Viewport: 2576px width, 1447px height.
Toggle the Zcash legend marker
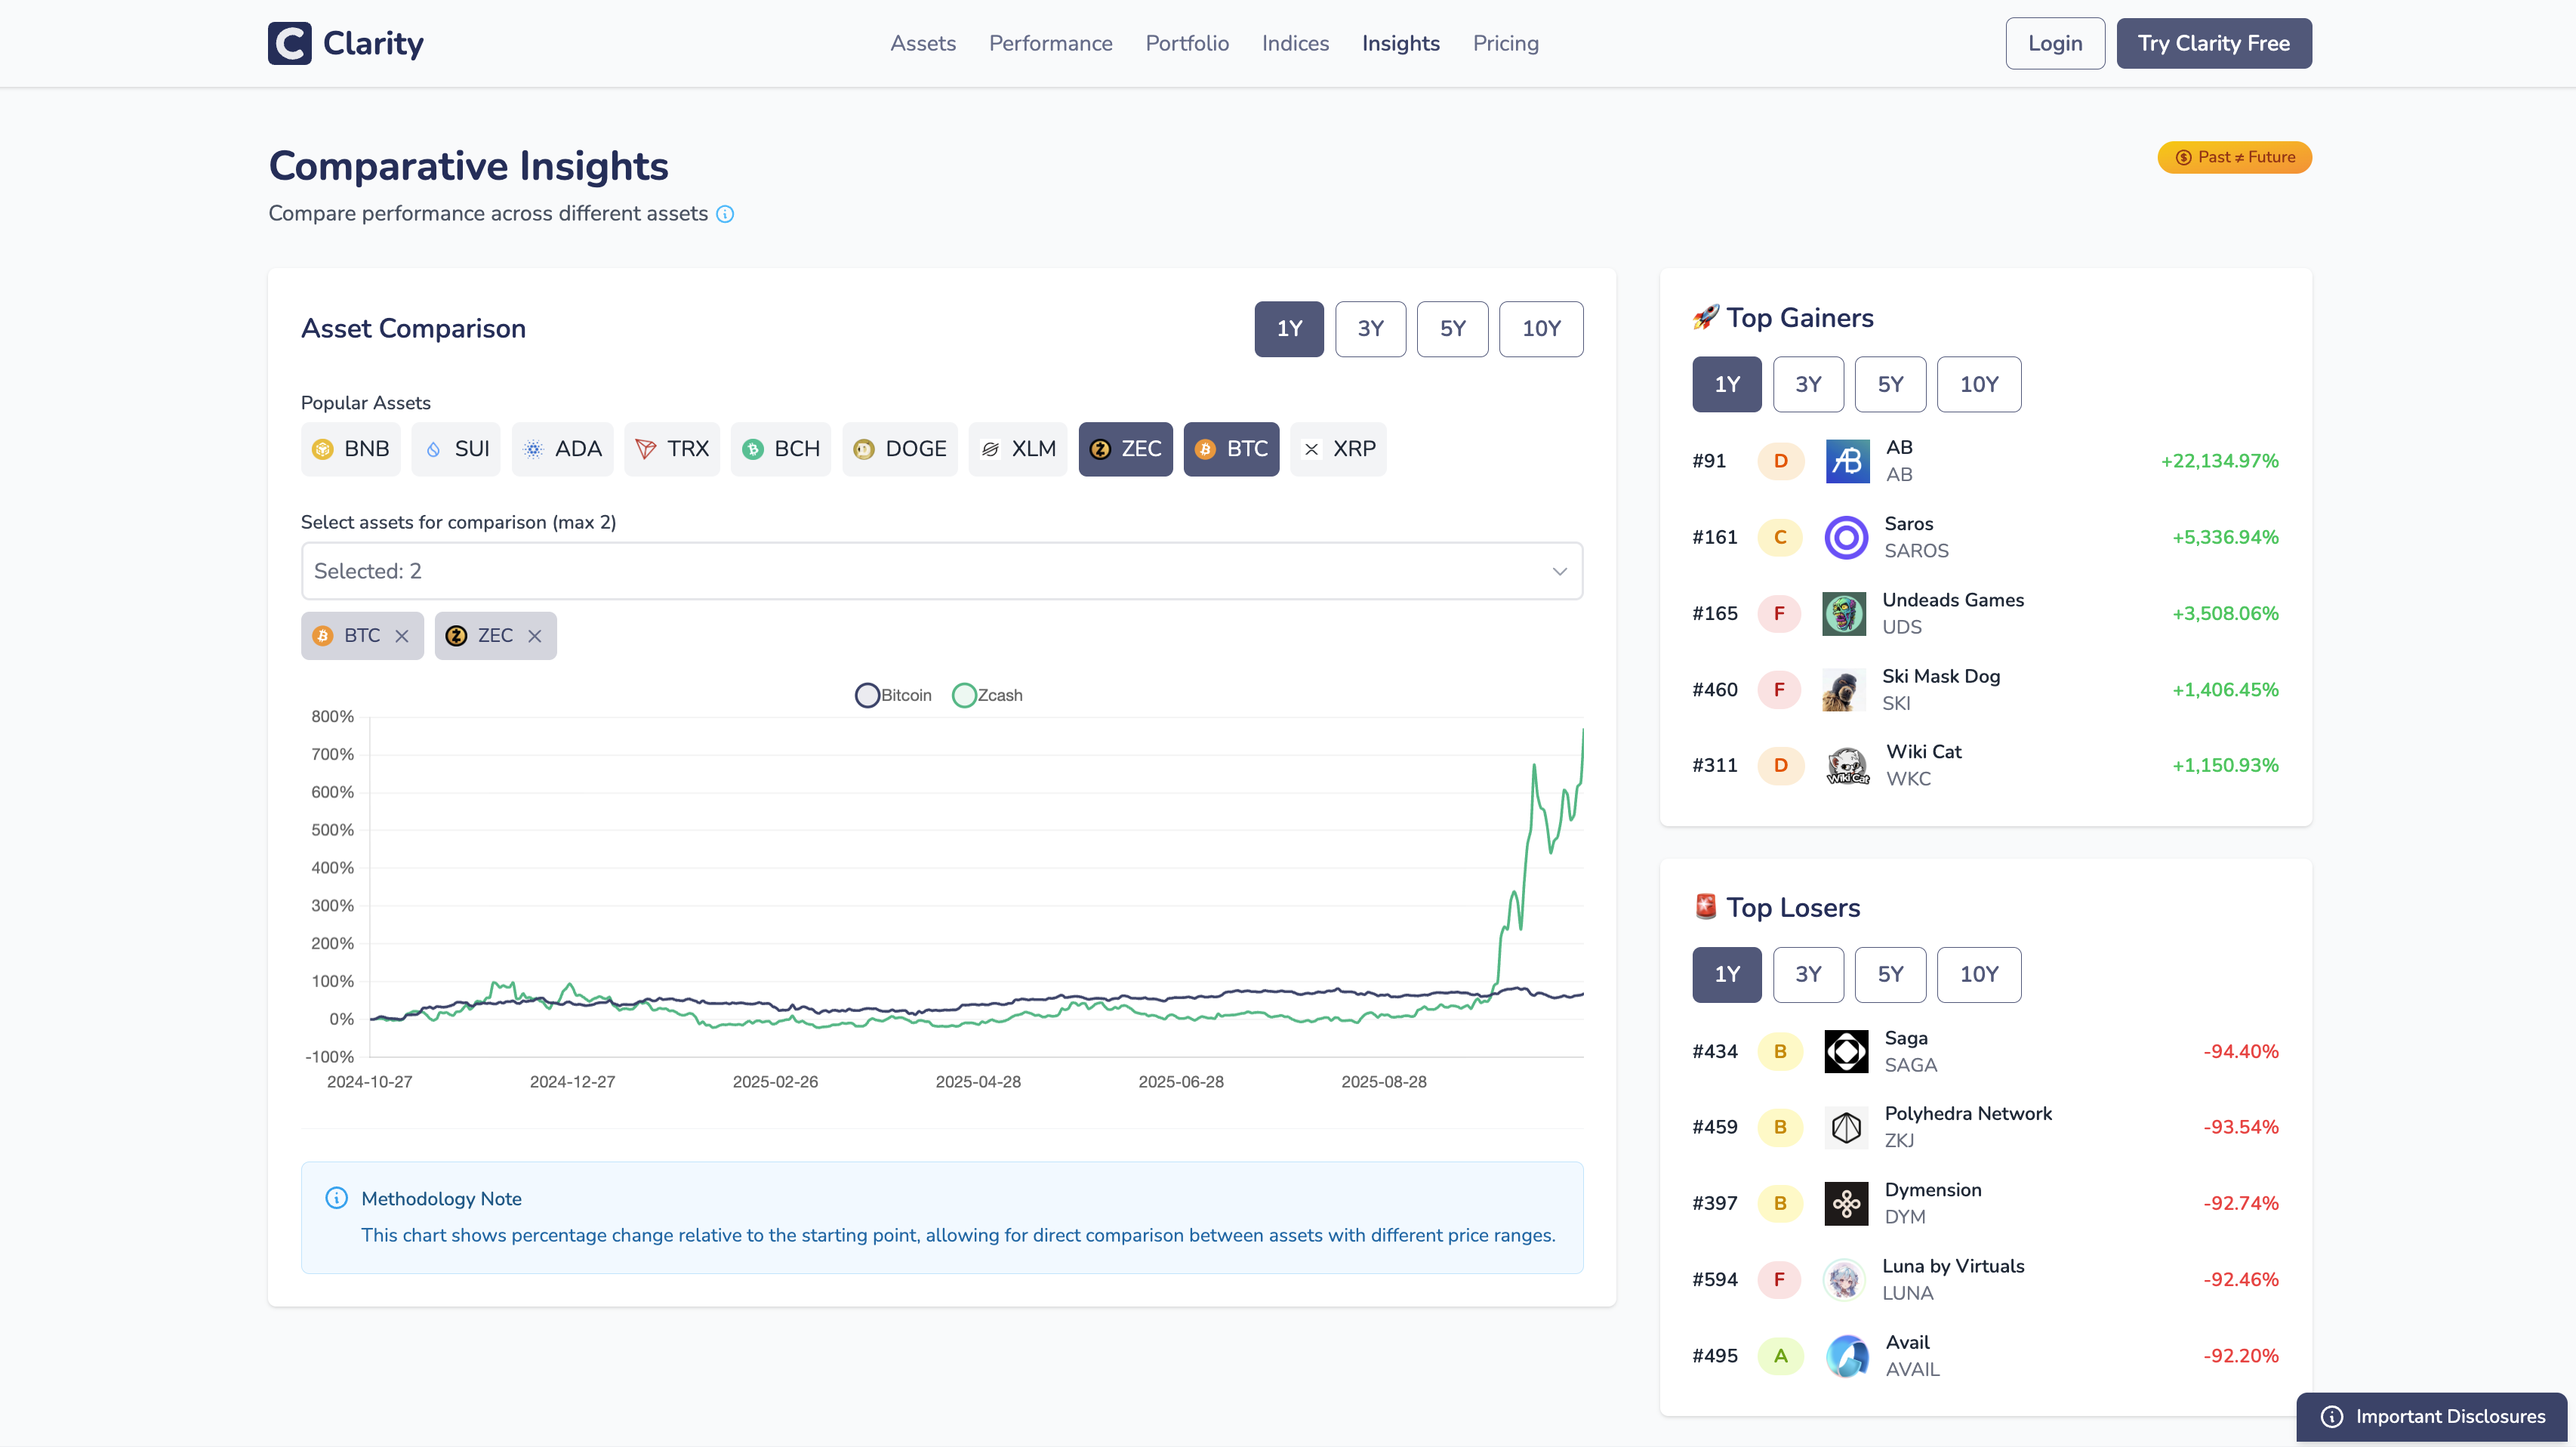pos(964,695)
